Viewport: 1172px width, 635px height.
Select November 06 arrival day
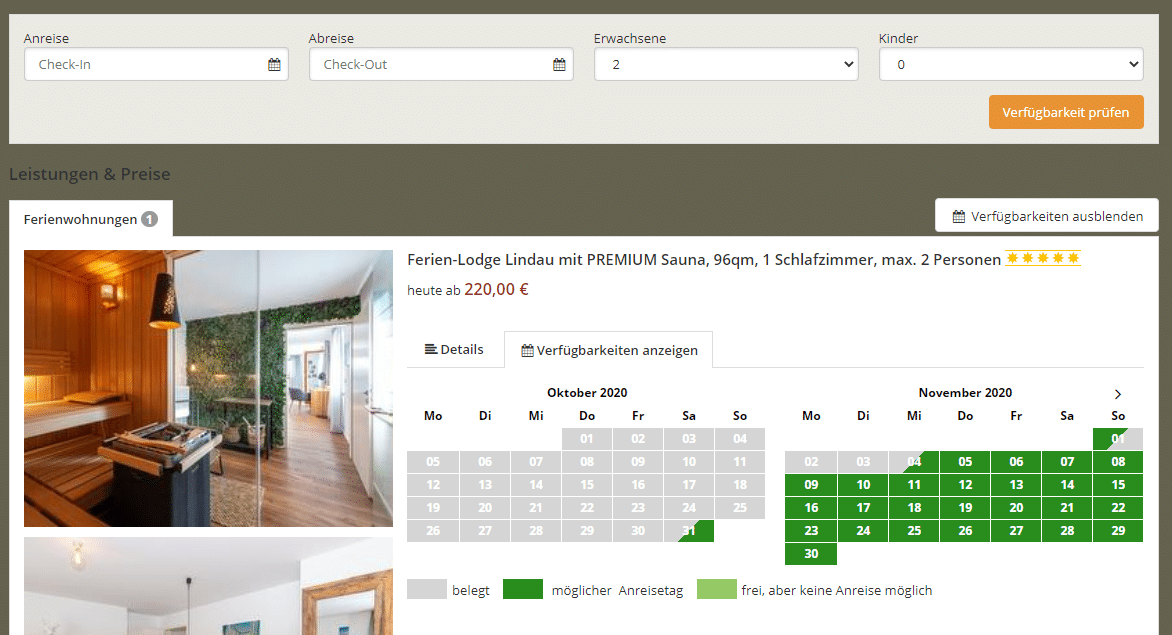pyautogui.click(x=1016, y=462)
